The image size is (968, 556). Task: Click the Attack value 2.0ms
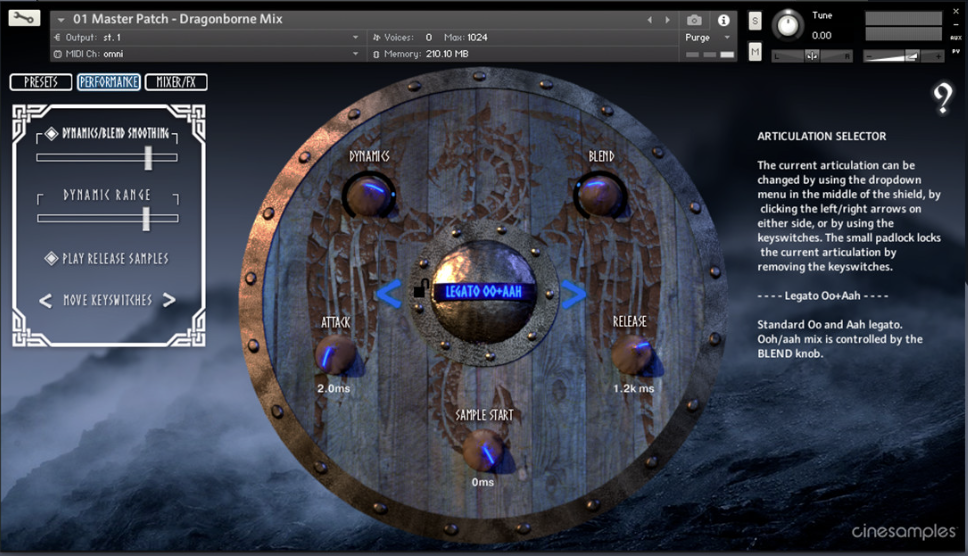point(333,389)
